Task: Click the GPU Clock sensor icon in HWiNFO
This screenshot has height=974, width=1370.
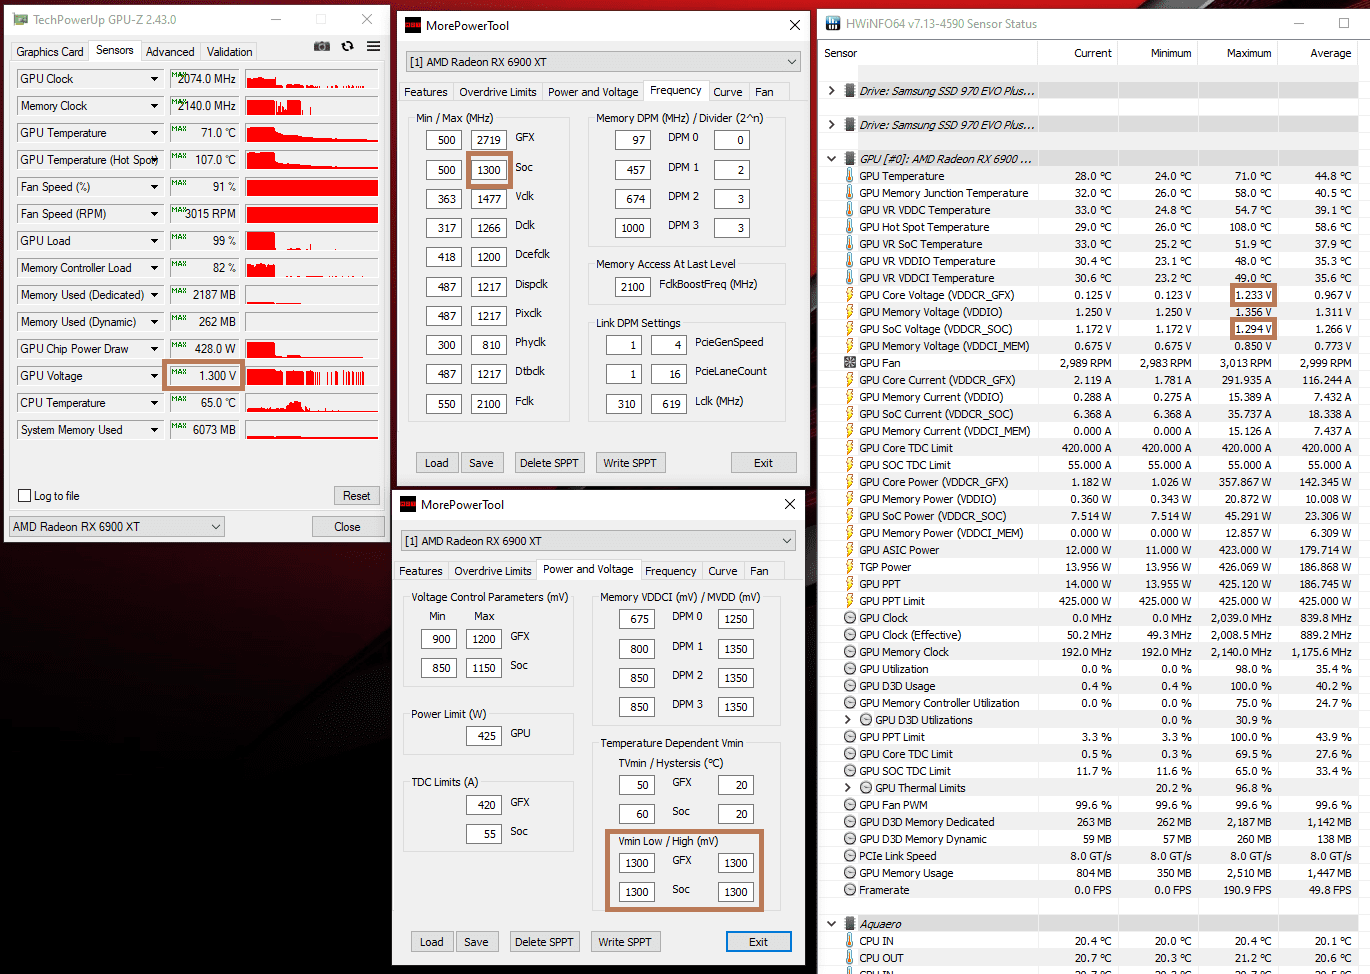Action: tap(850, 618)
